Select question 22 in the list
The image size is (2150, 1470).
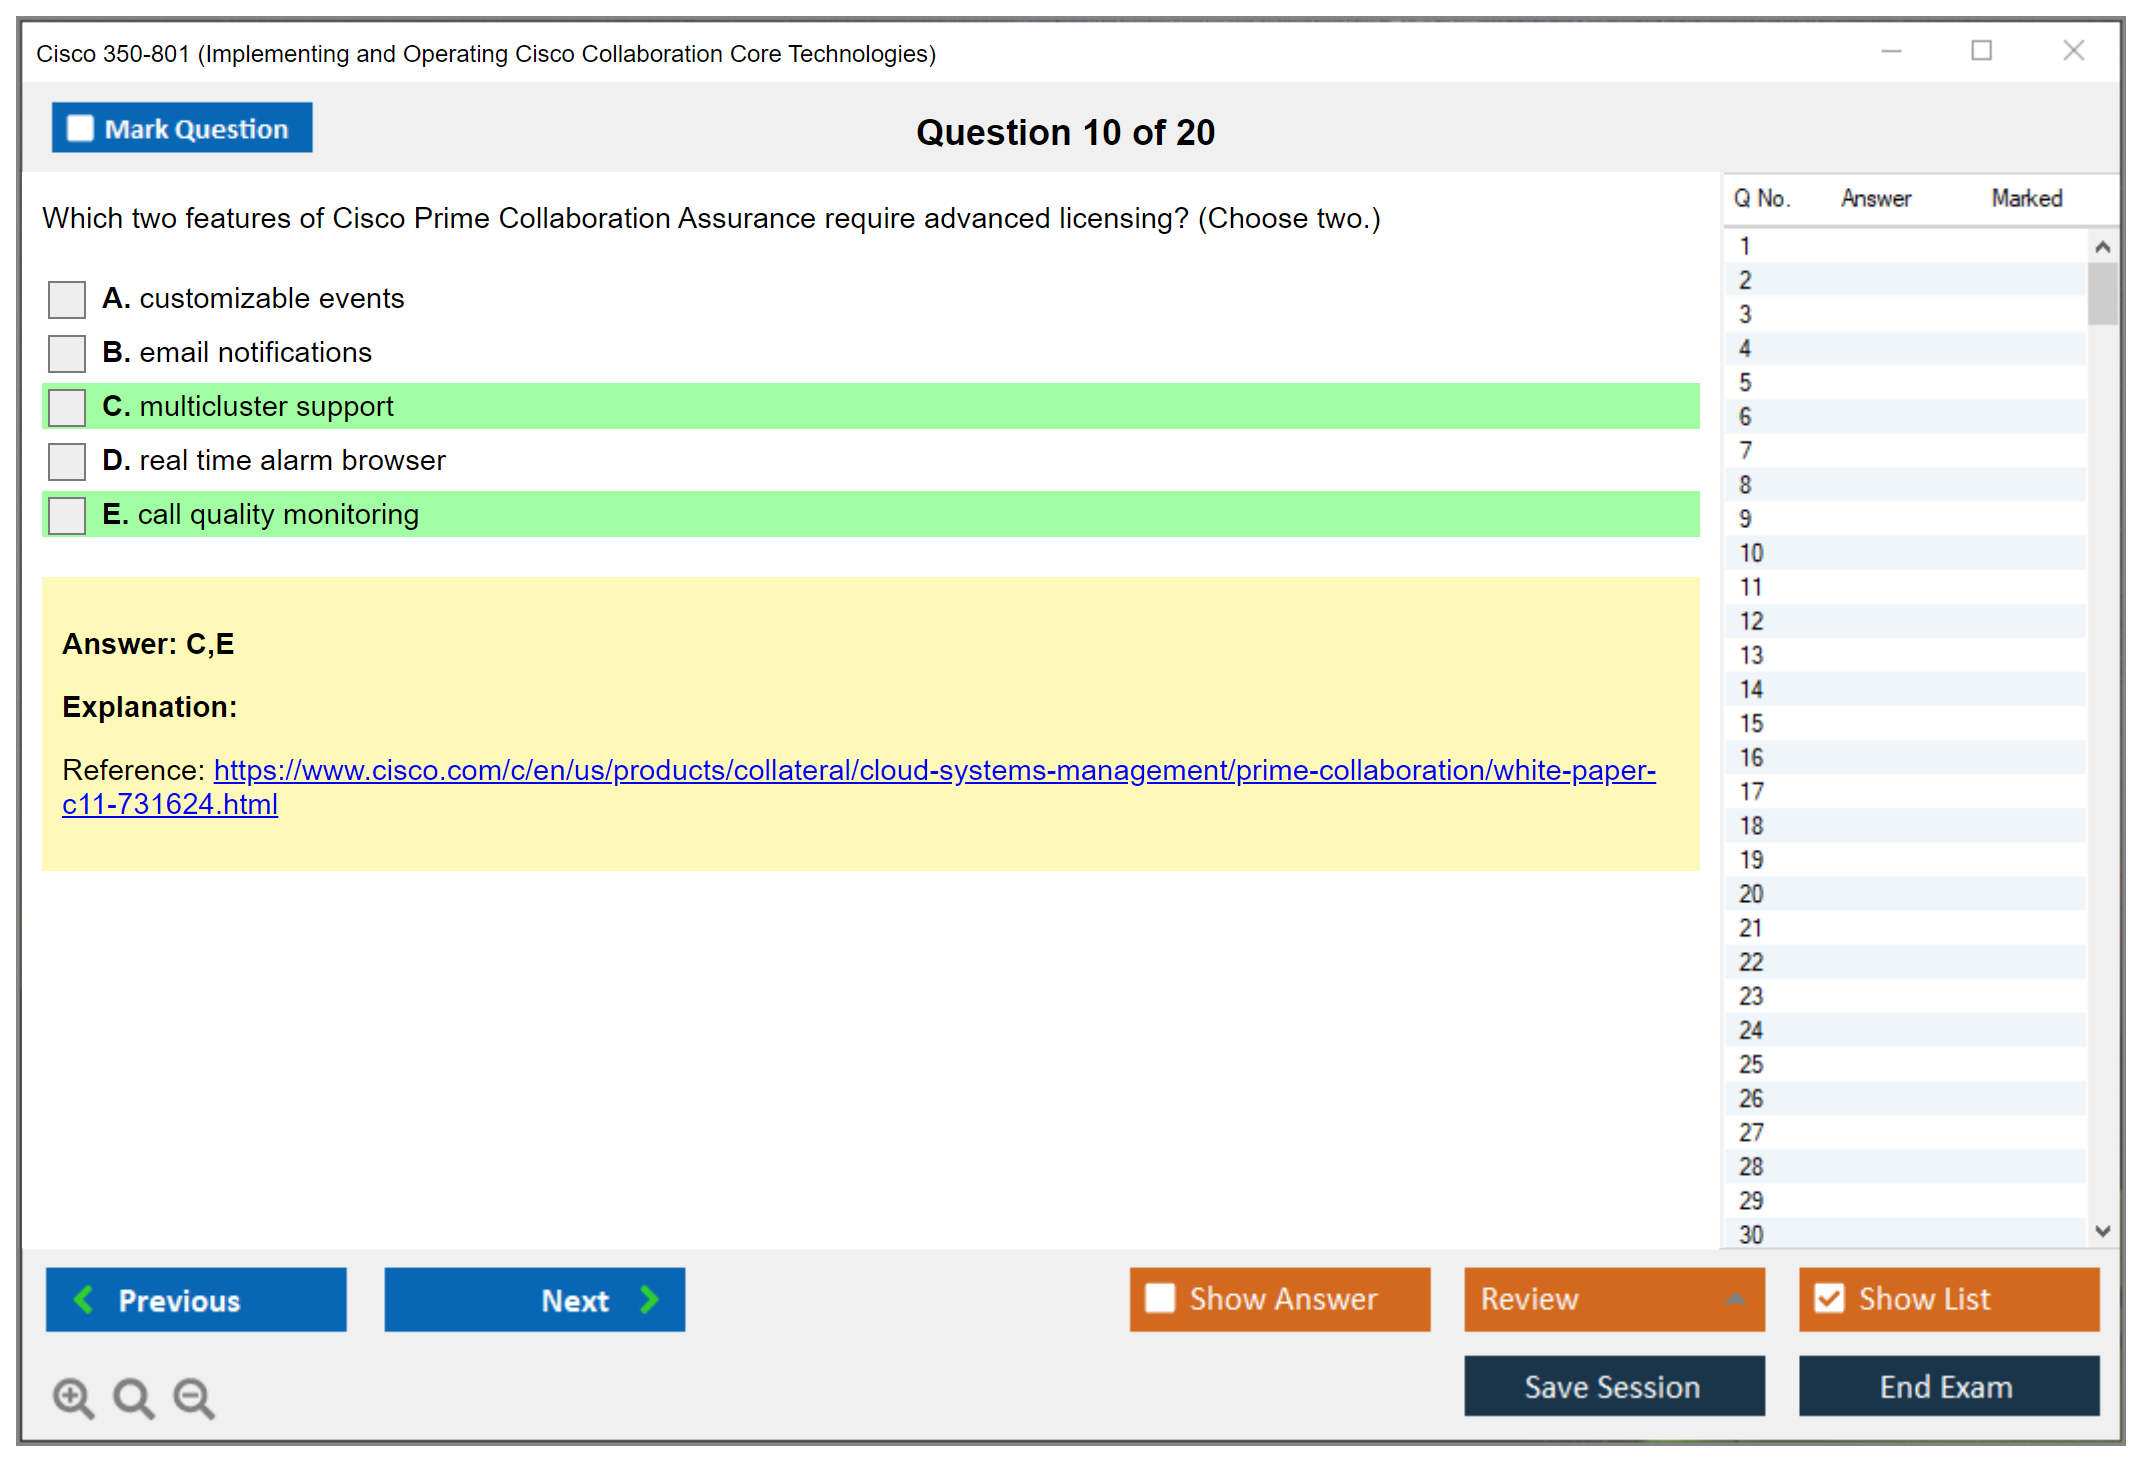point(1751,962)
